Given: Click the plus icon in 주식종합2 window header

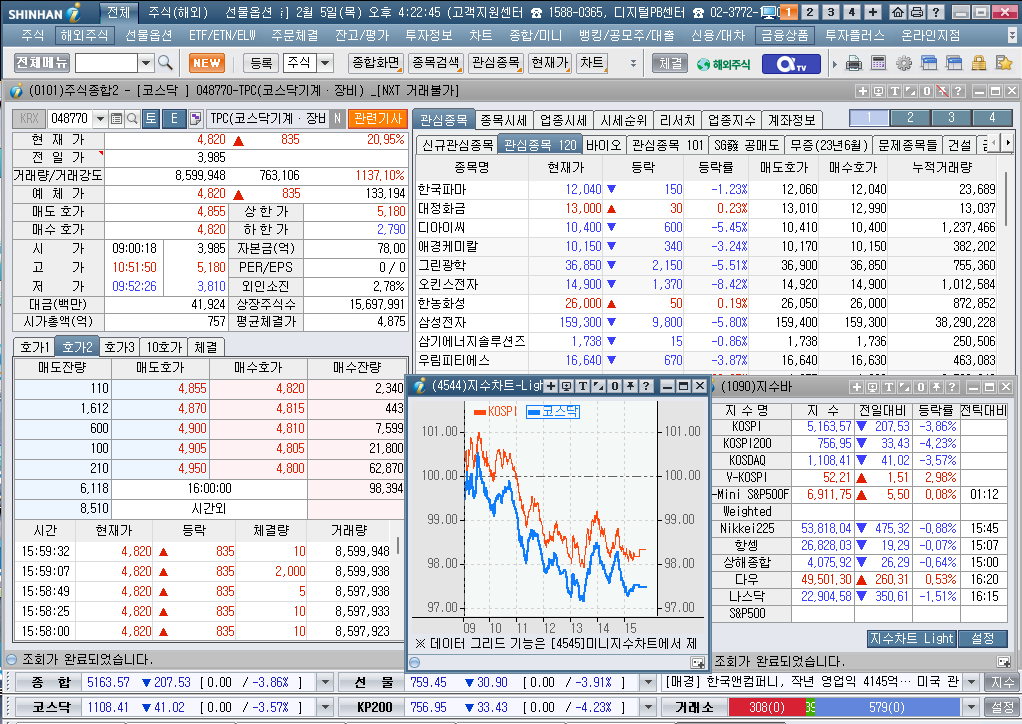Looking at the screenshot, I should [x=862, y=91].
